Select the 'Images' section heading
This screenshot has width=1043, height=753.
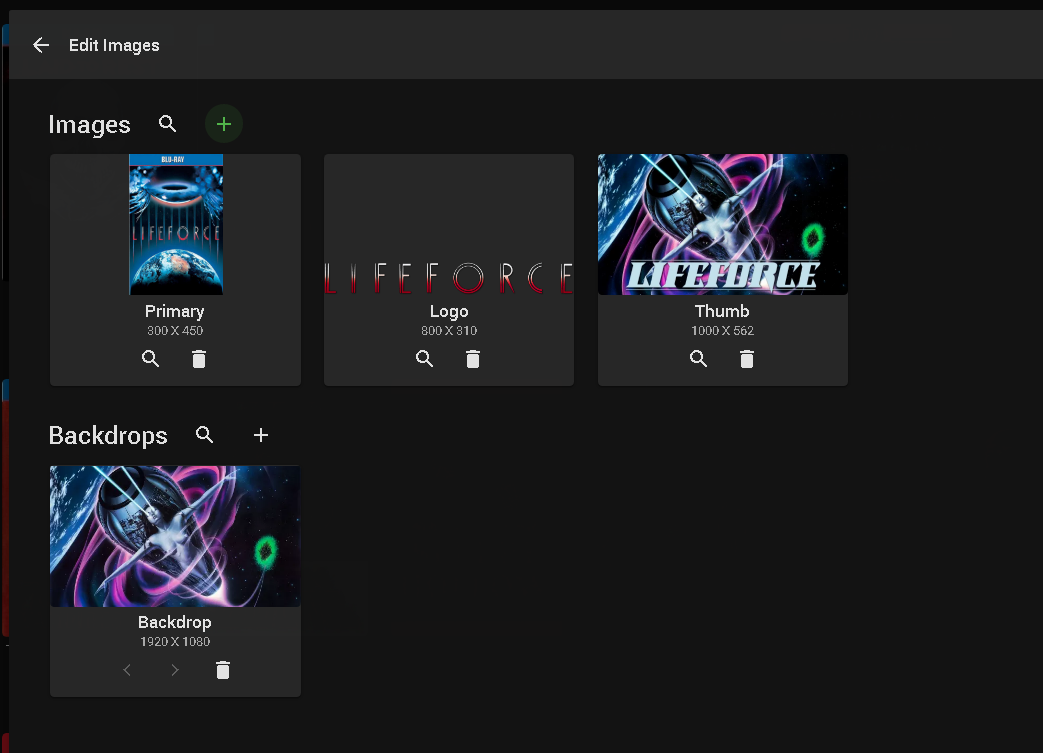click(89, 125)
